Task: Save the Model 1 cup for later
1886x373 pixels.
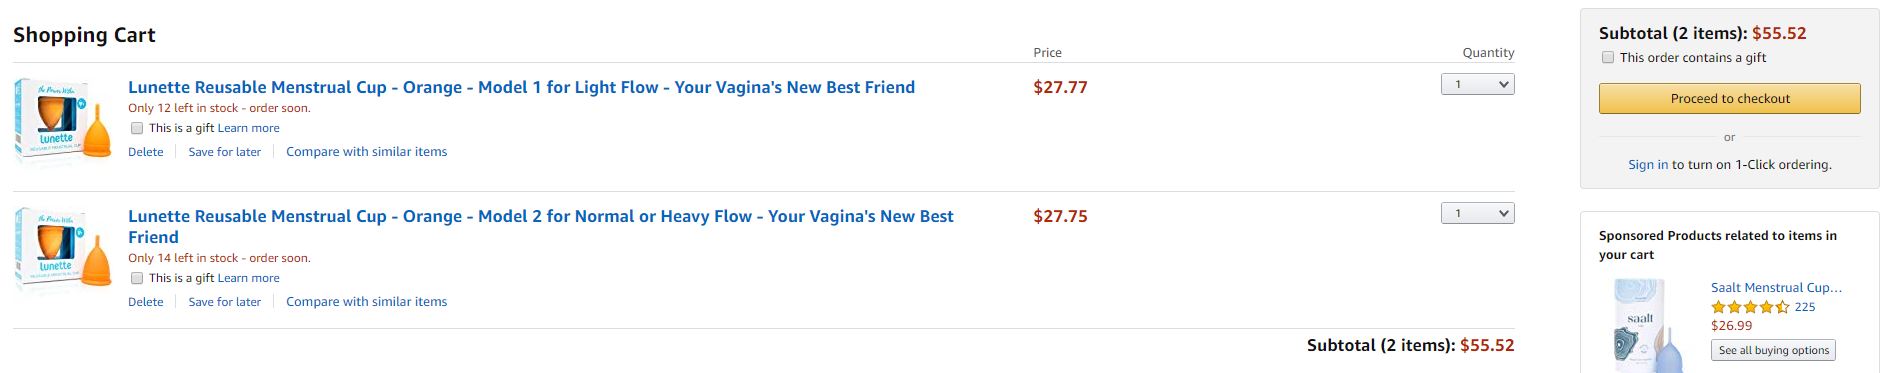Action: click(x=225, y=152)
